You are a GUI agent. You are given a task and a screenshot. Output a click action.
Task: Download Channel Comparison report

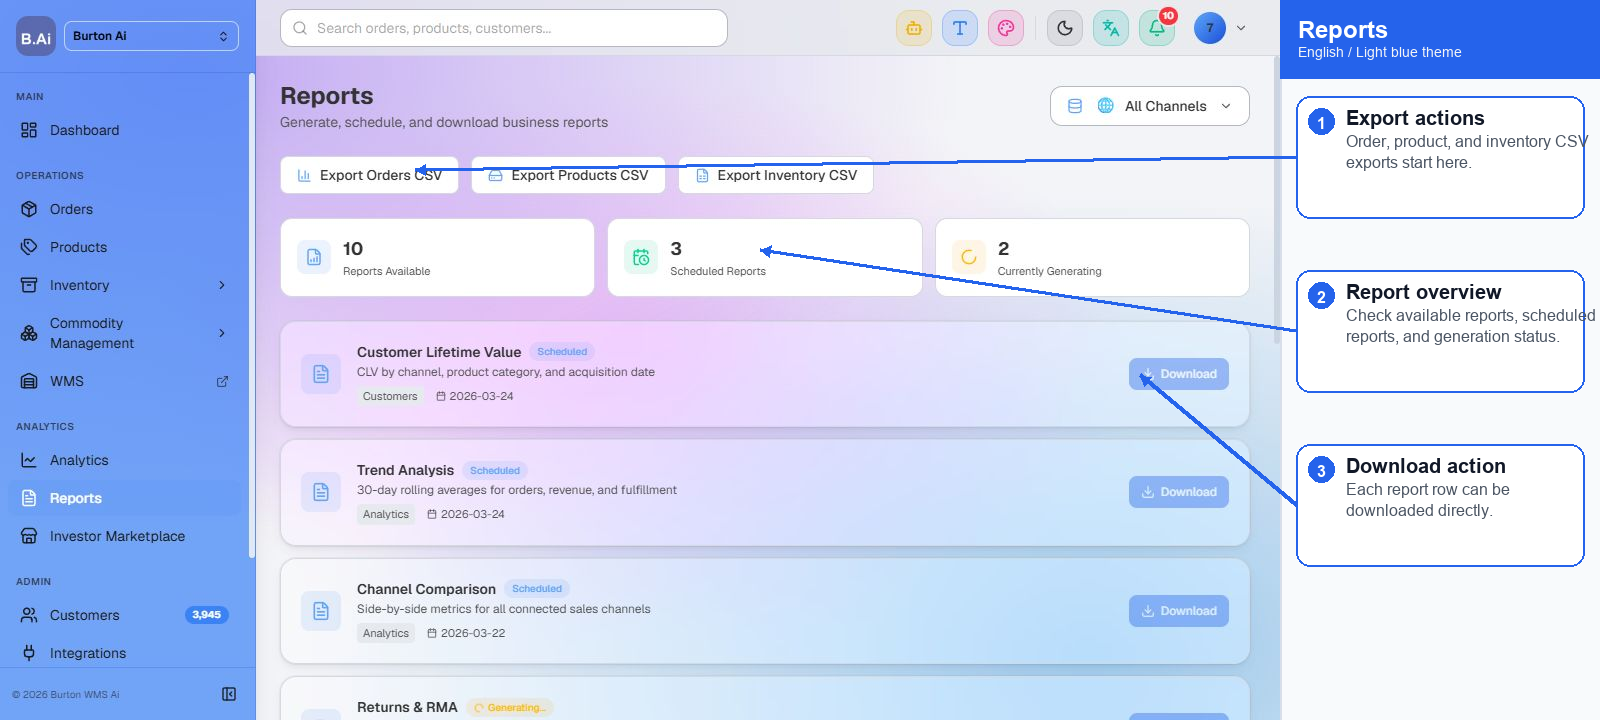point(1179,611)
